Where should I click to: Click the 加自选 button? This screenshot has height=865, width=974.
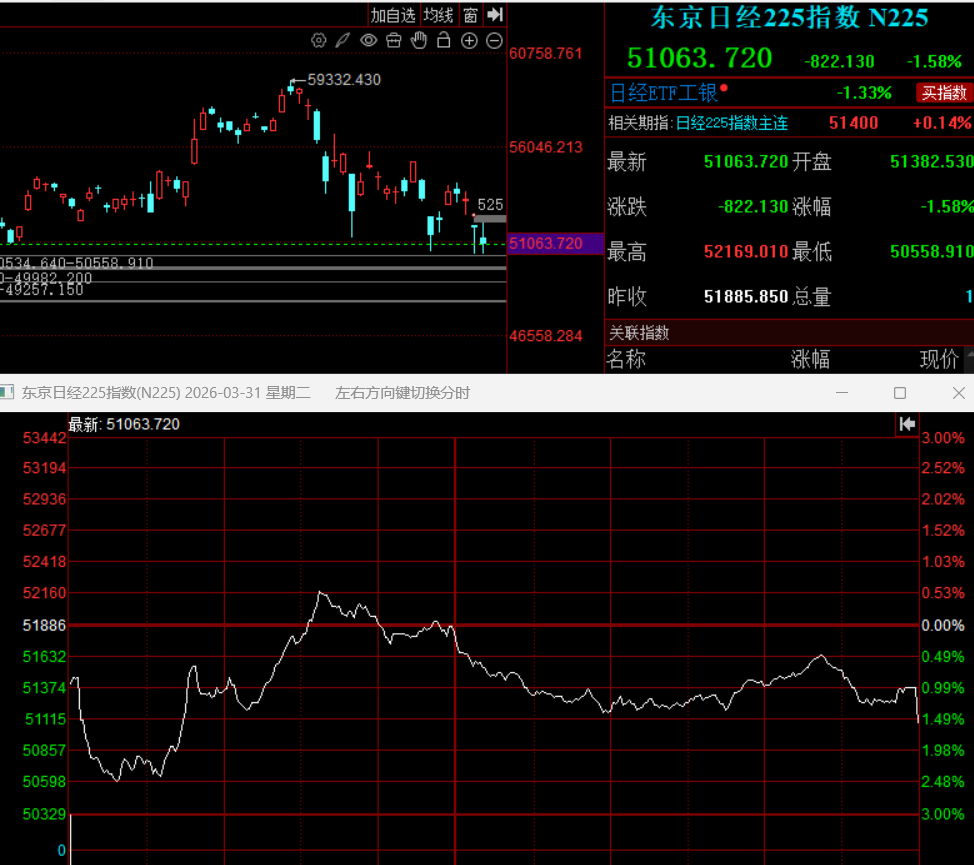(393, 15)
